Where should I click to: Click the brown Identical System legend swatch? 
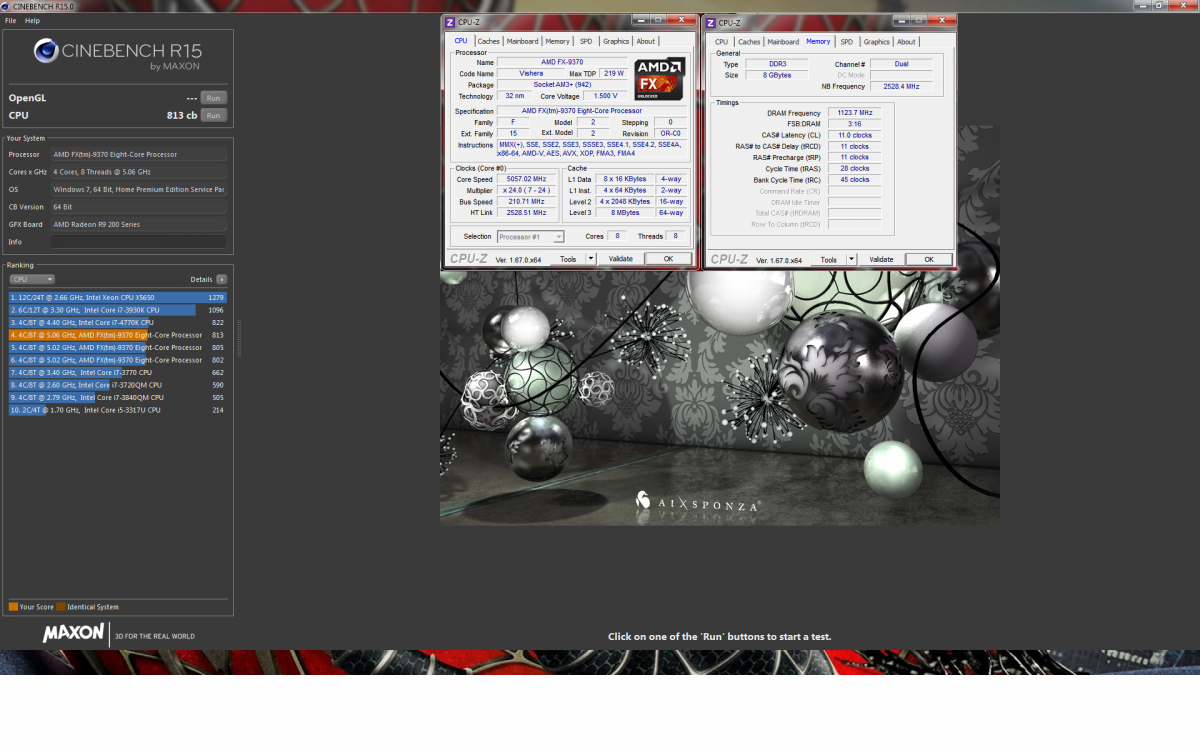[61, 607]
